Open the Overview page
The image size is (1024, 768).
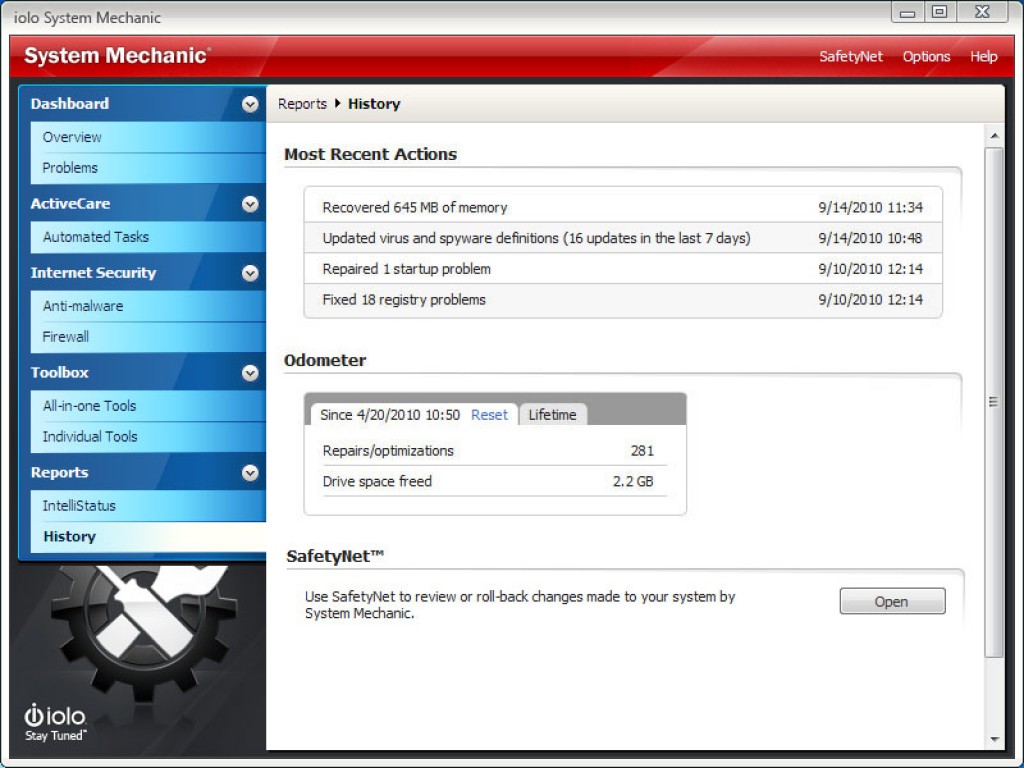[x=72, y=137]
